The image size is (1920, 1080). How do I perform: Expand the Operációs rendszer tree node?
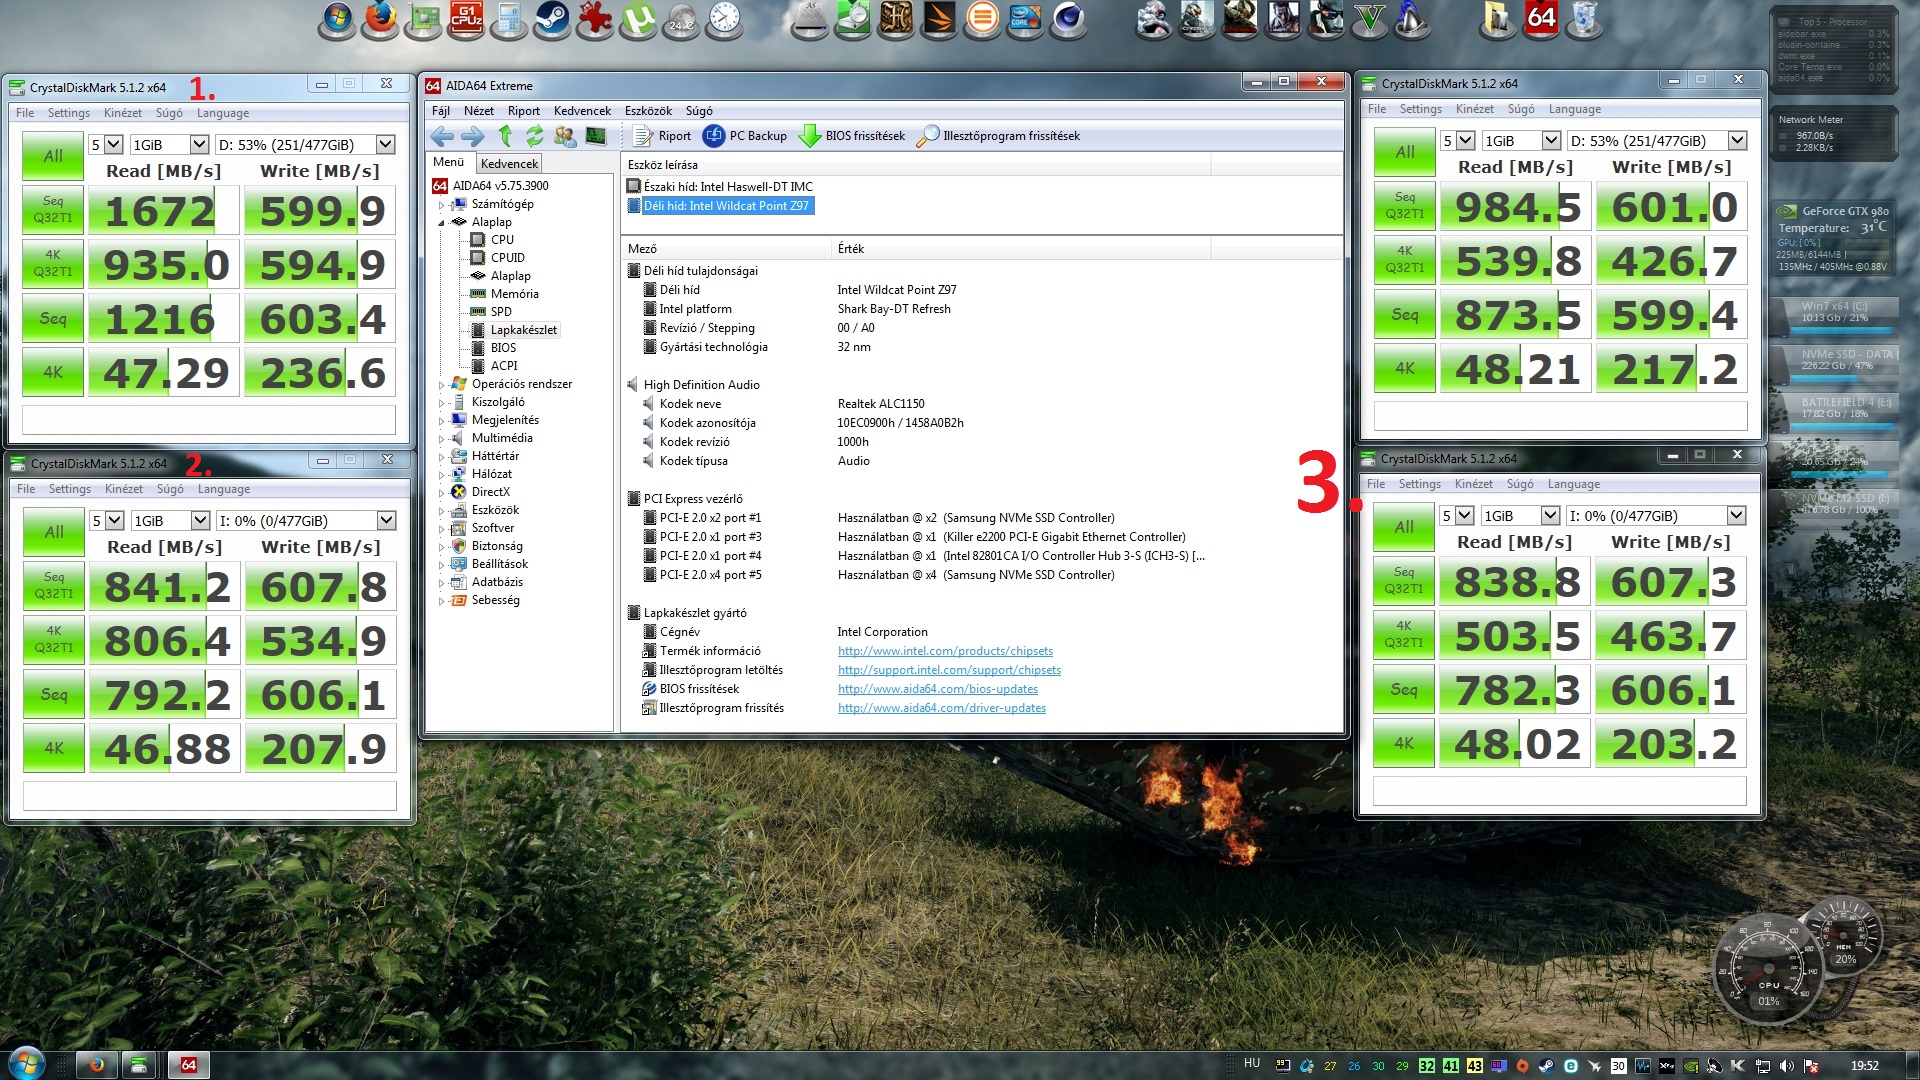click(441, 384)
